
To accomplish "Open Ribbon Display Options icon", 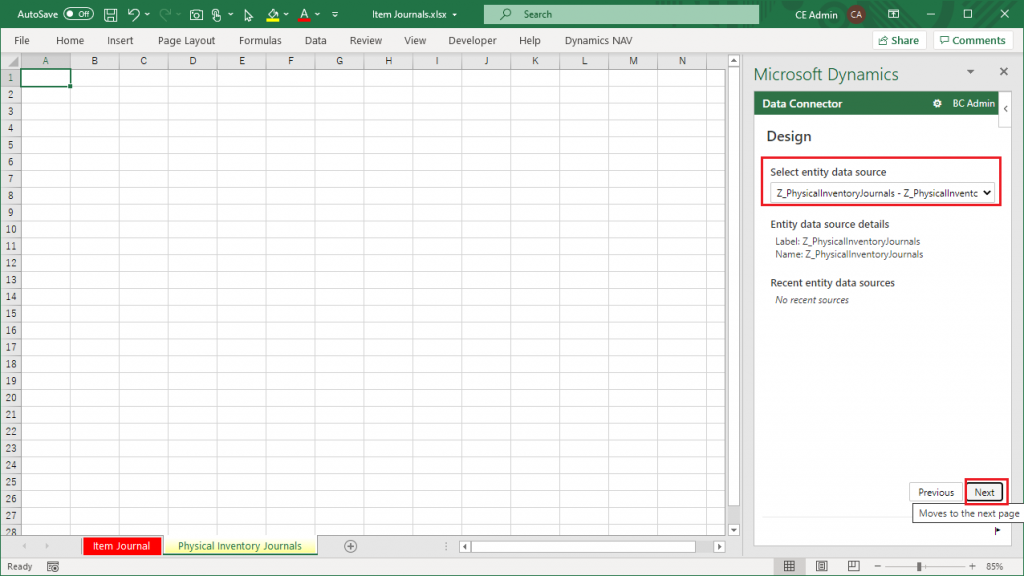I will tap(893, 14).
